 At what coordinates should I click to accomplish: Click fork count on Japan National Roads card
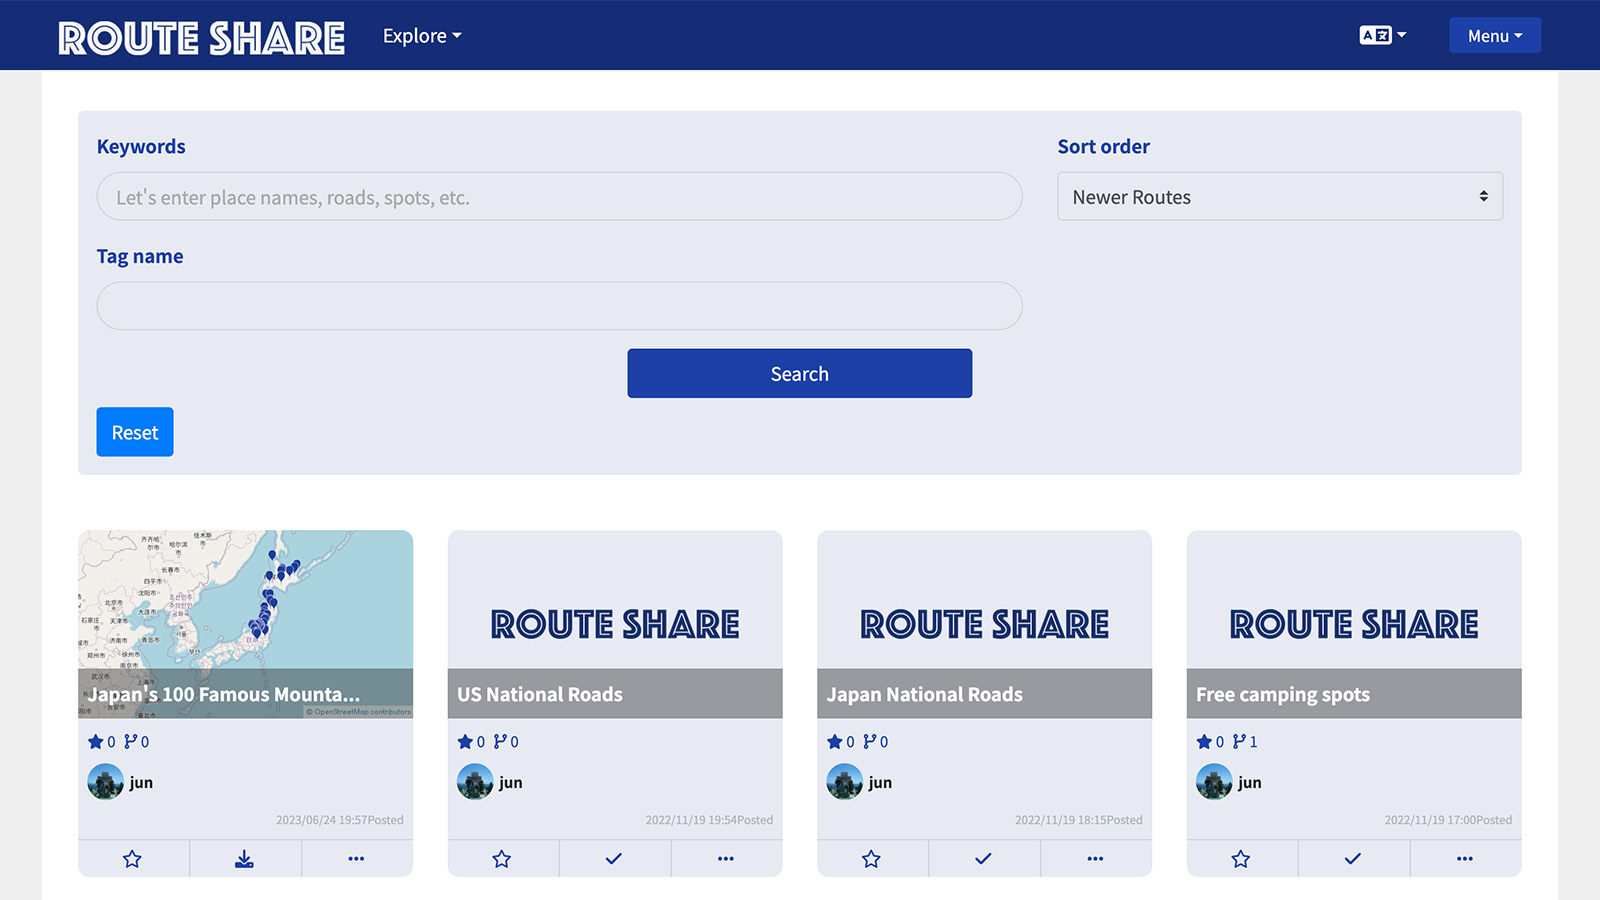pyautogui.click(x=876, y=742)
